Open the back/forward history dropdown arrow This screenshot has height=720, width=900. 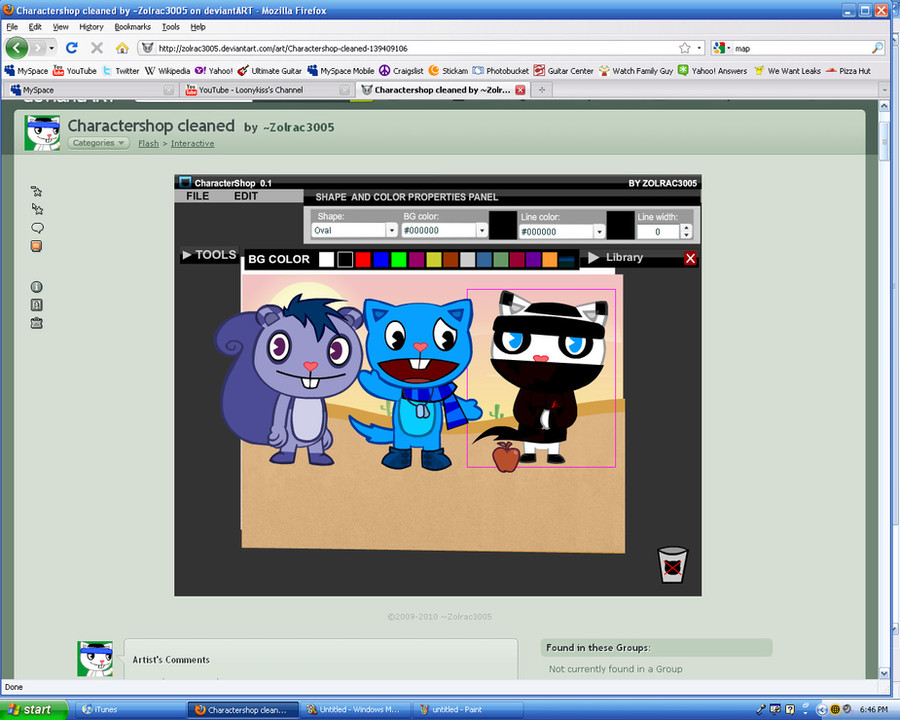pos(52,48)
